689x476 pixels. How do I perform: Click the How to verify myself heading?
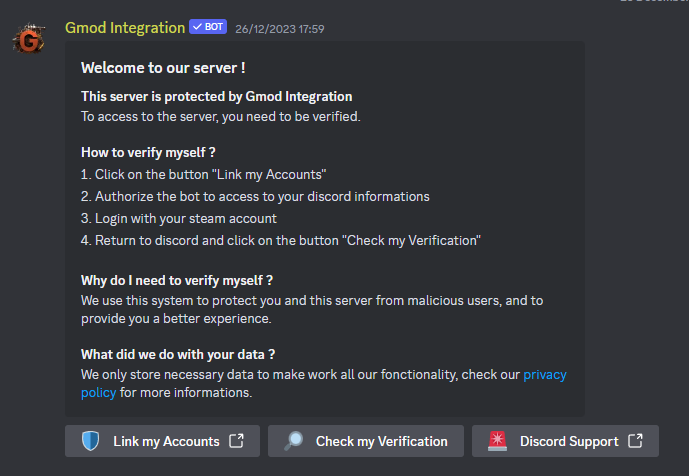click(x=148, y=153)
